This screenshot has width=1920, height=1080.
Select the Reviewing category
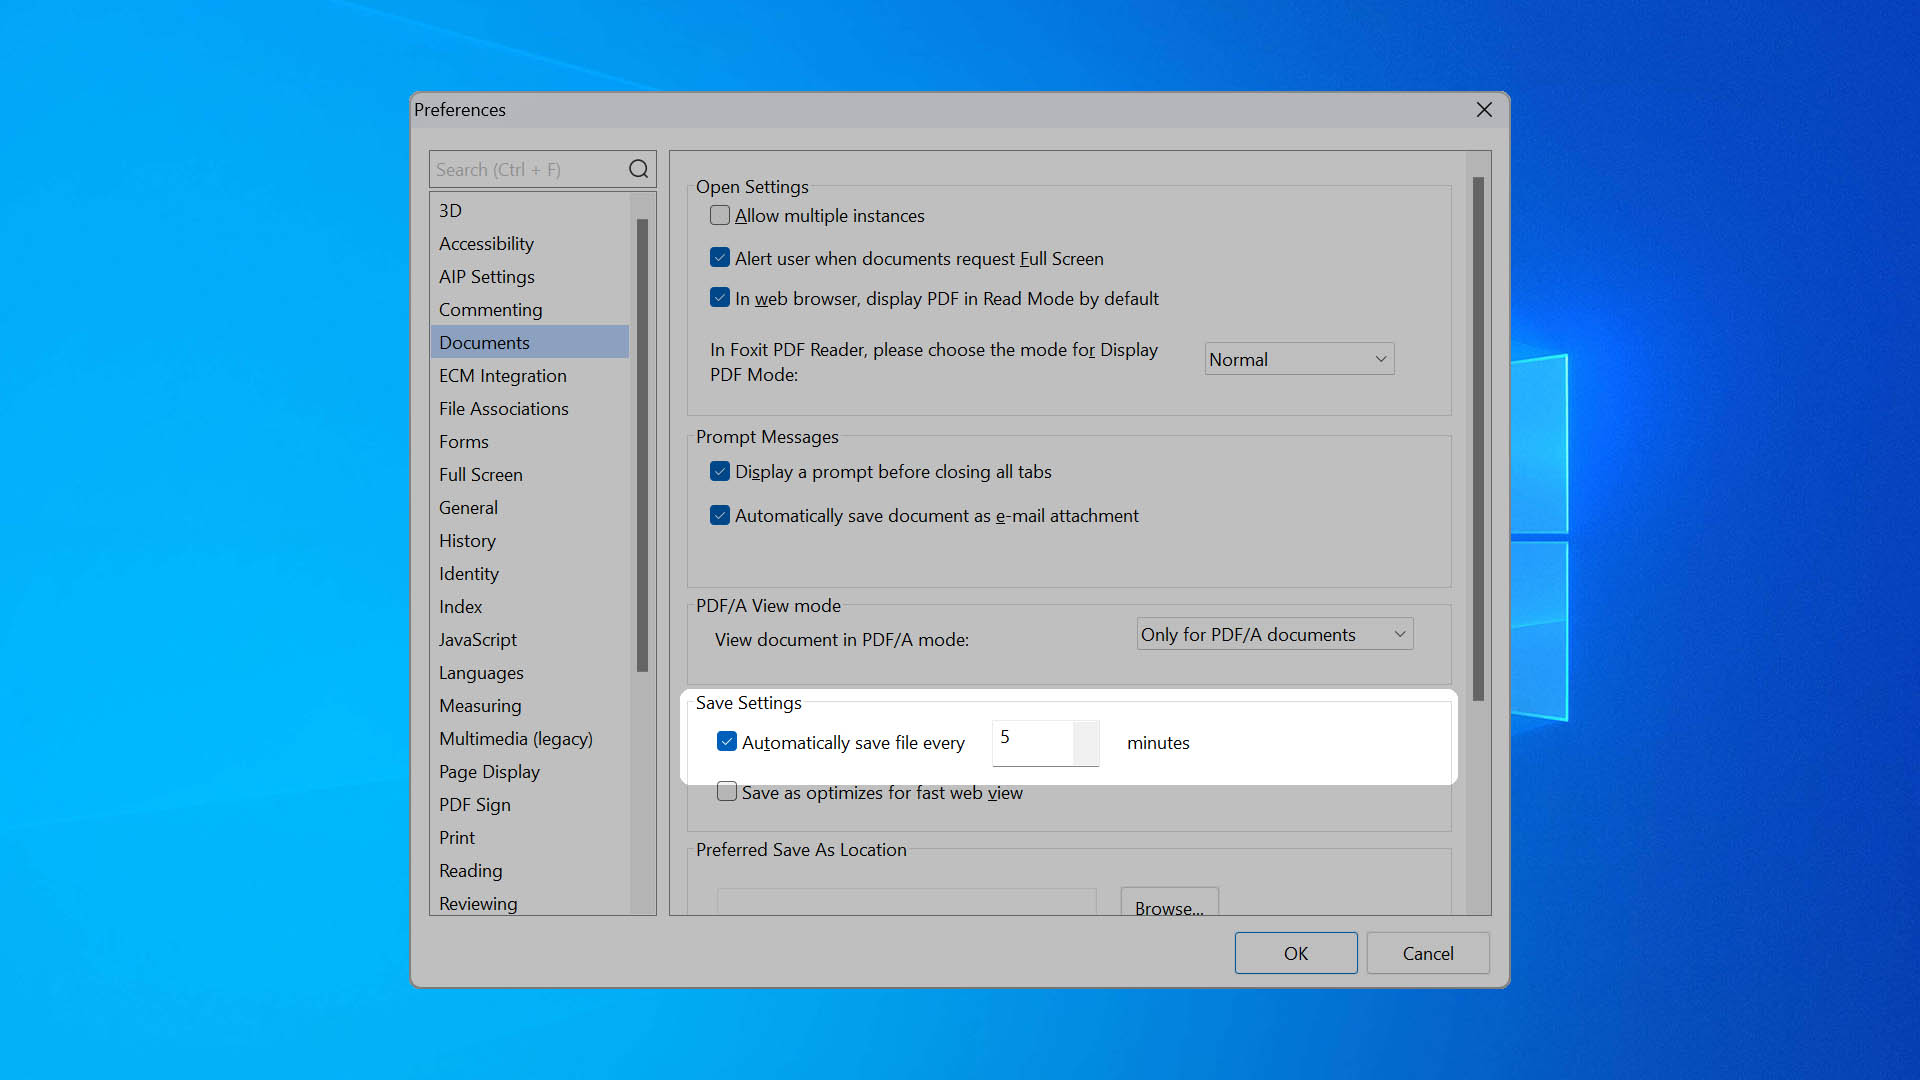(x=530, y=902)
